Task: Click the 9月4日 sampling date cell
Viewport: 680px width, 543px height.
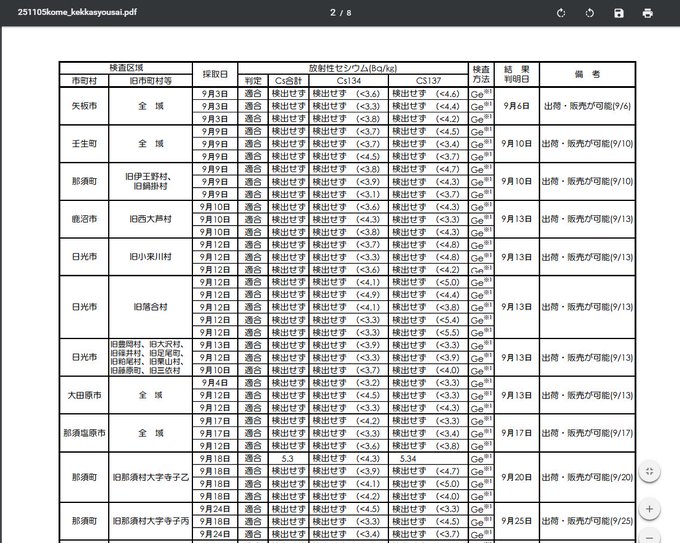Action: [x=215, y=383]
